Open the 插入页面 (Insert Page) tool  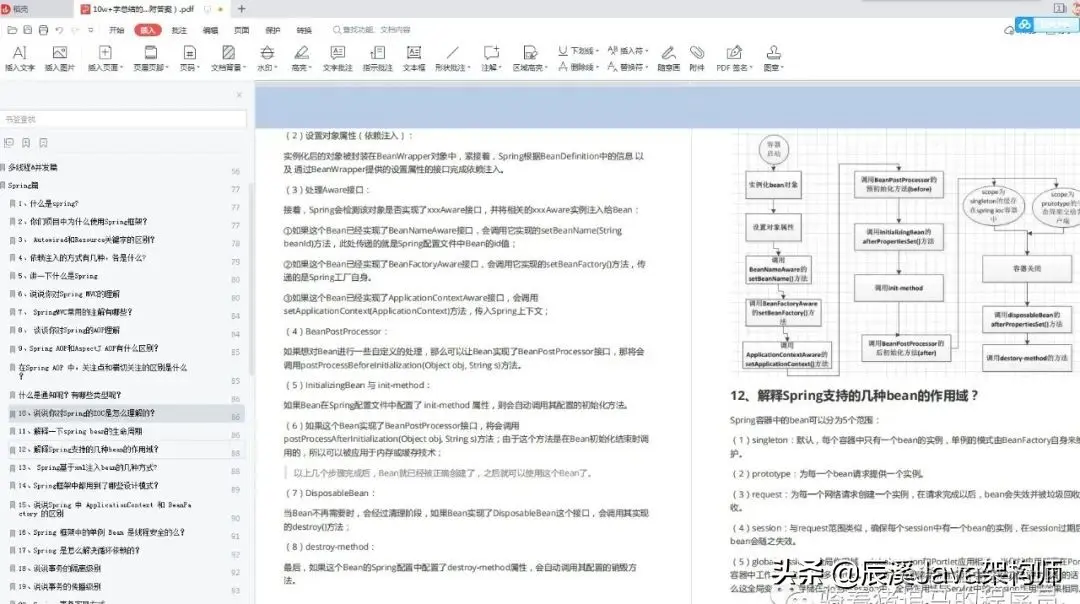click(105, 58)
